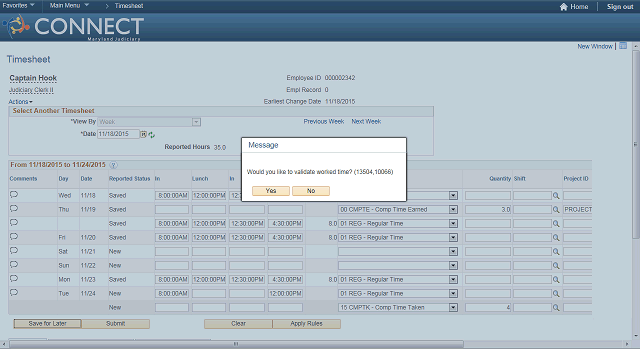Click the lookup magnifier in Sat 11/21 row

click(556, 252)
